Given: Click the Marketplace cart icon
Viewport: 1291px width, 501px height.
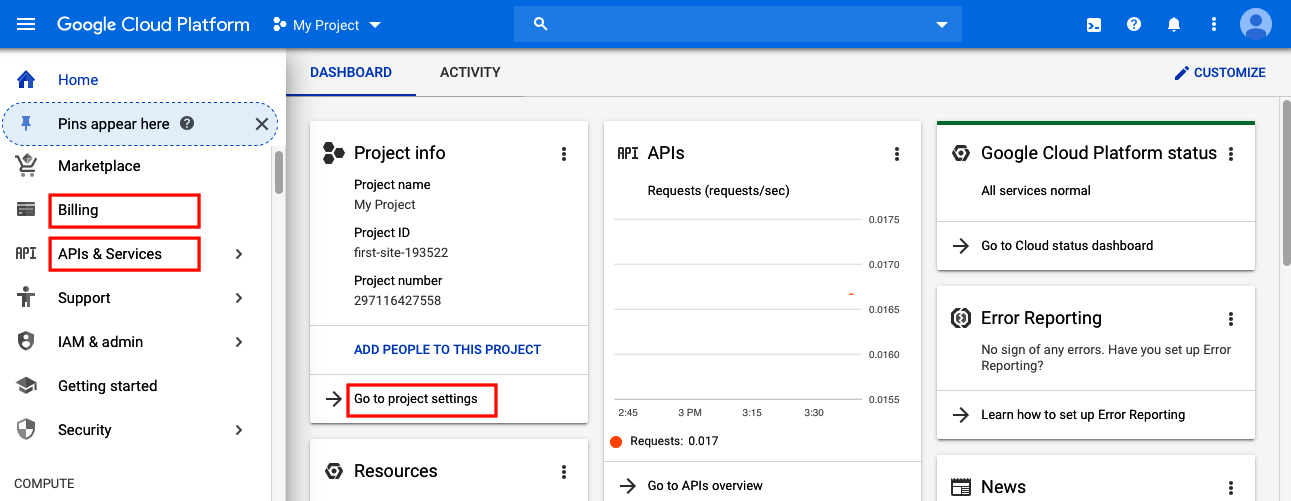Looking at the screenshot, I should point(27,166).
